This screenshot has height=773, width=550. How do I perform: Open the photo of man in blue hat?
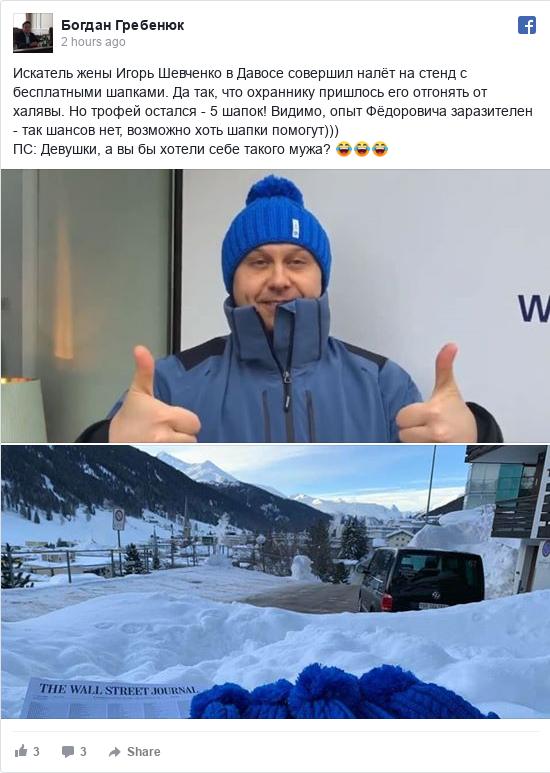coord(275,306)
